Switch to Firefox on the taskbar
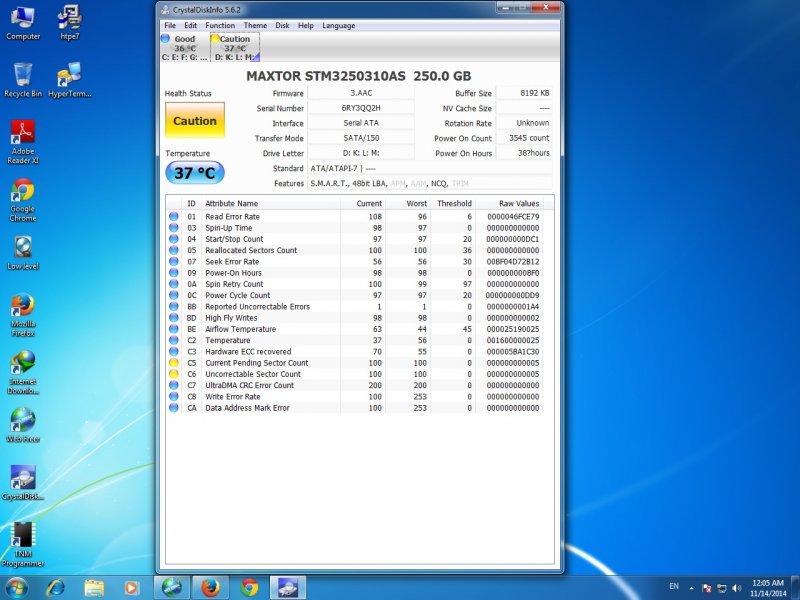The height and width of the screenshot is (600, 800). coord(211,588)
